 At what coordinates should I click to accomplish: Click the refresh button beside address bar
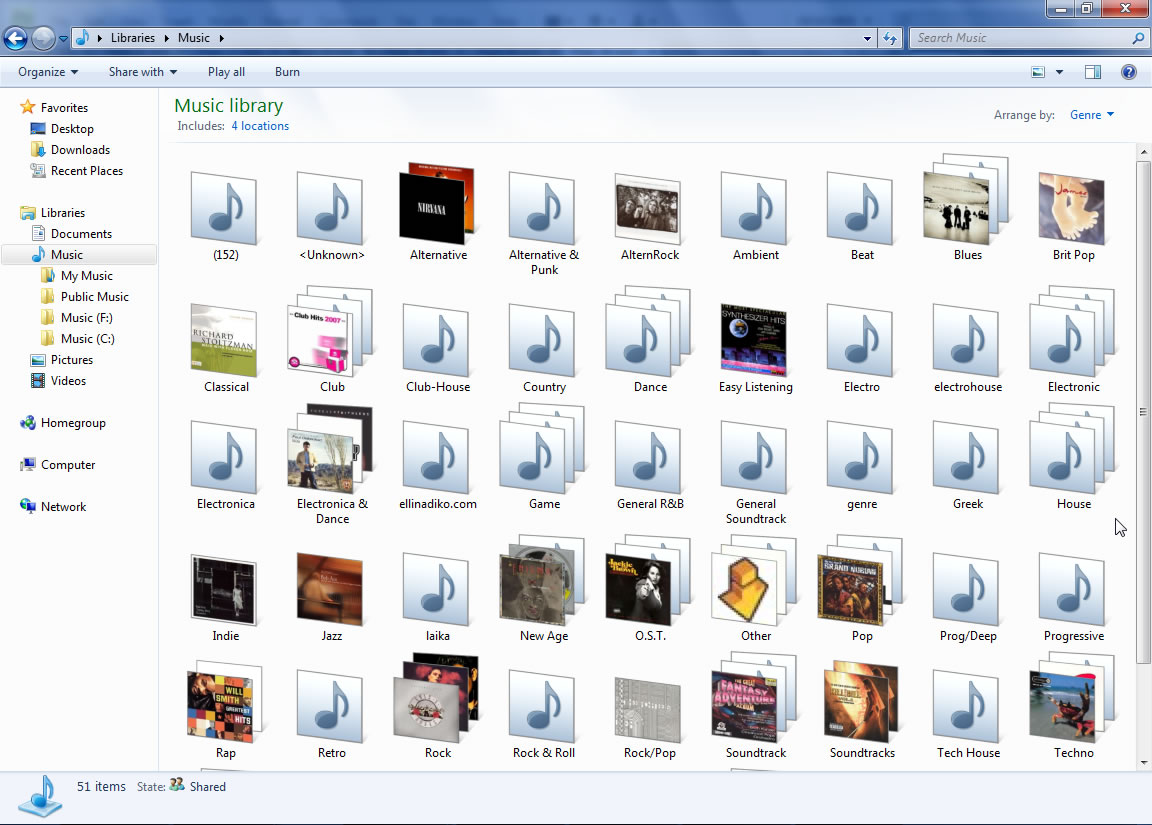889,39
